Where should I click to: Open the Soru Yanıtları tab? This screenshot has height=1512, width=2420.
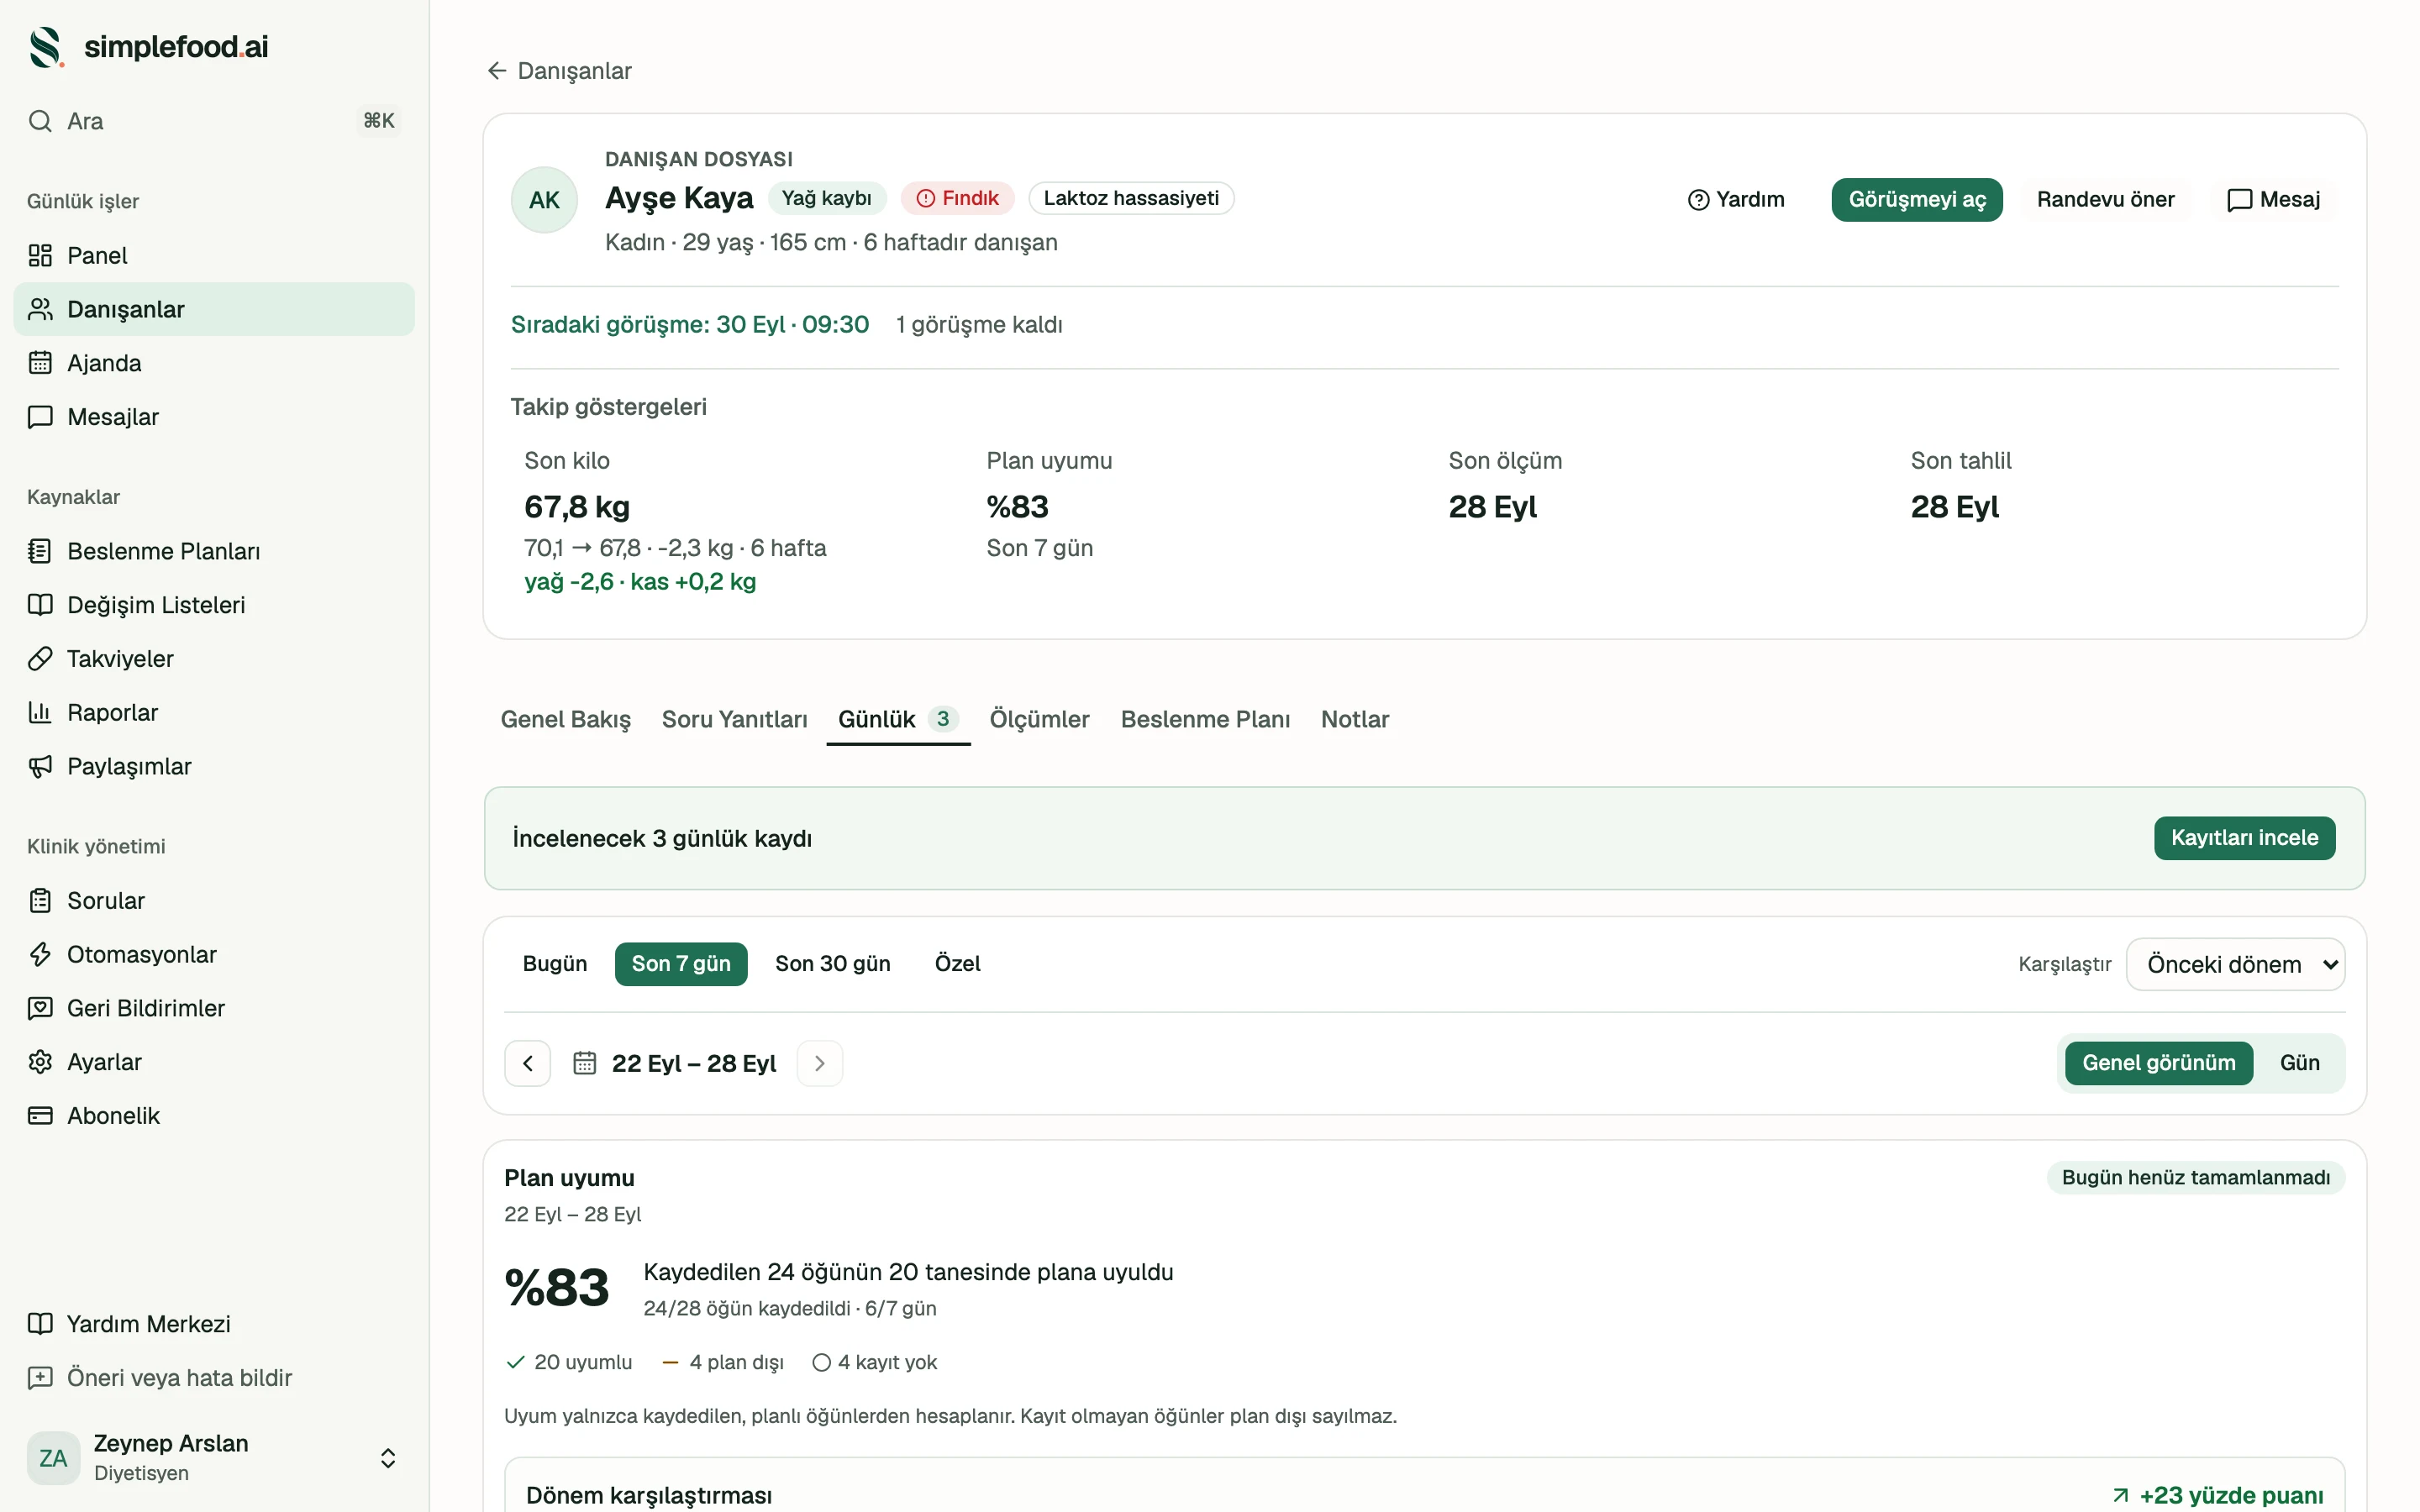735,719
